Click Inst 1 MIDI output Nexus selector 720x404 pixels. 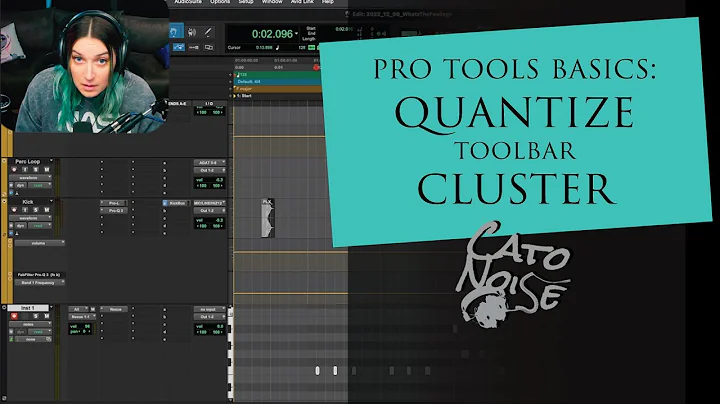[82, 317]
